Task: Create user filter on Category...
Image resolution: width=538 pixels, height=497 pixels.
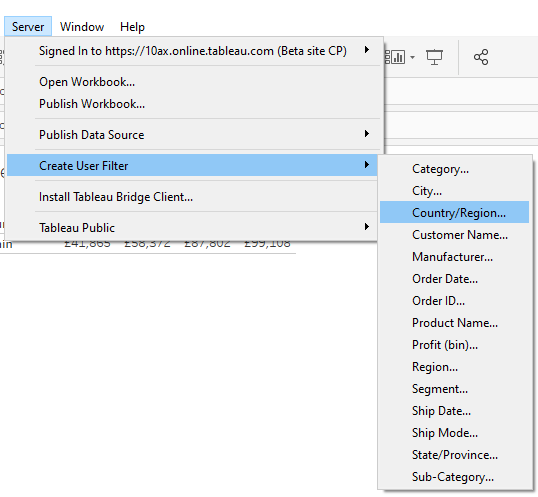Action: point(454,169)
